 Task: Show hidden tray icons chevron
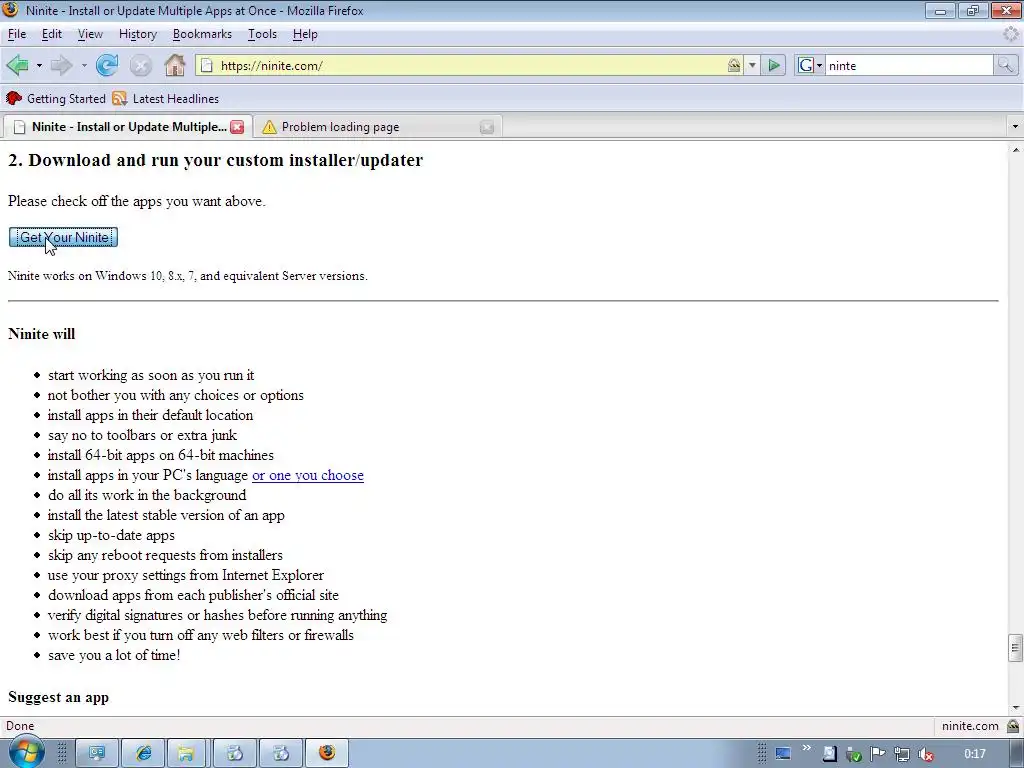[806, 748]
